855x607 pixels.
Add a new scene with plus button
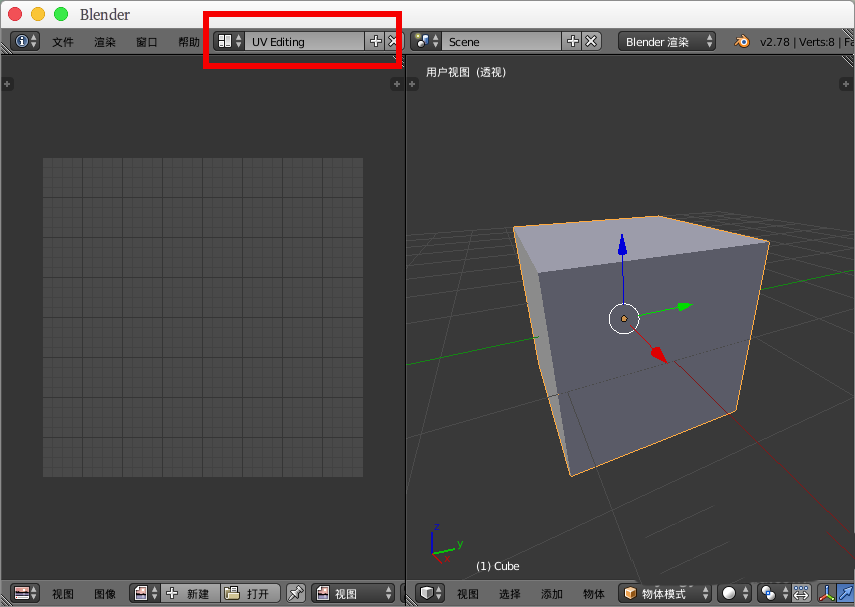pos(573,41)
